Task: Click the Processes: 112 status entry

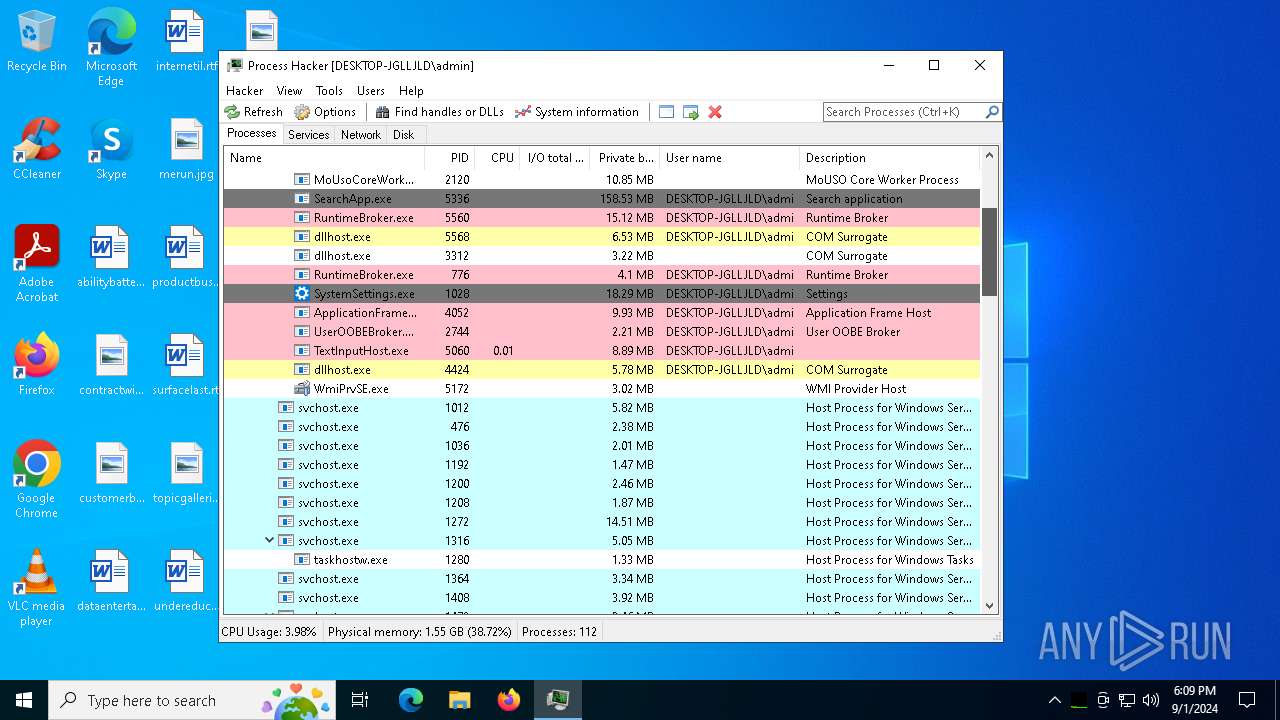Action: click(x=559, y=632)
